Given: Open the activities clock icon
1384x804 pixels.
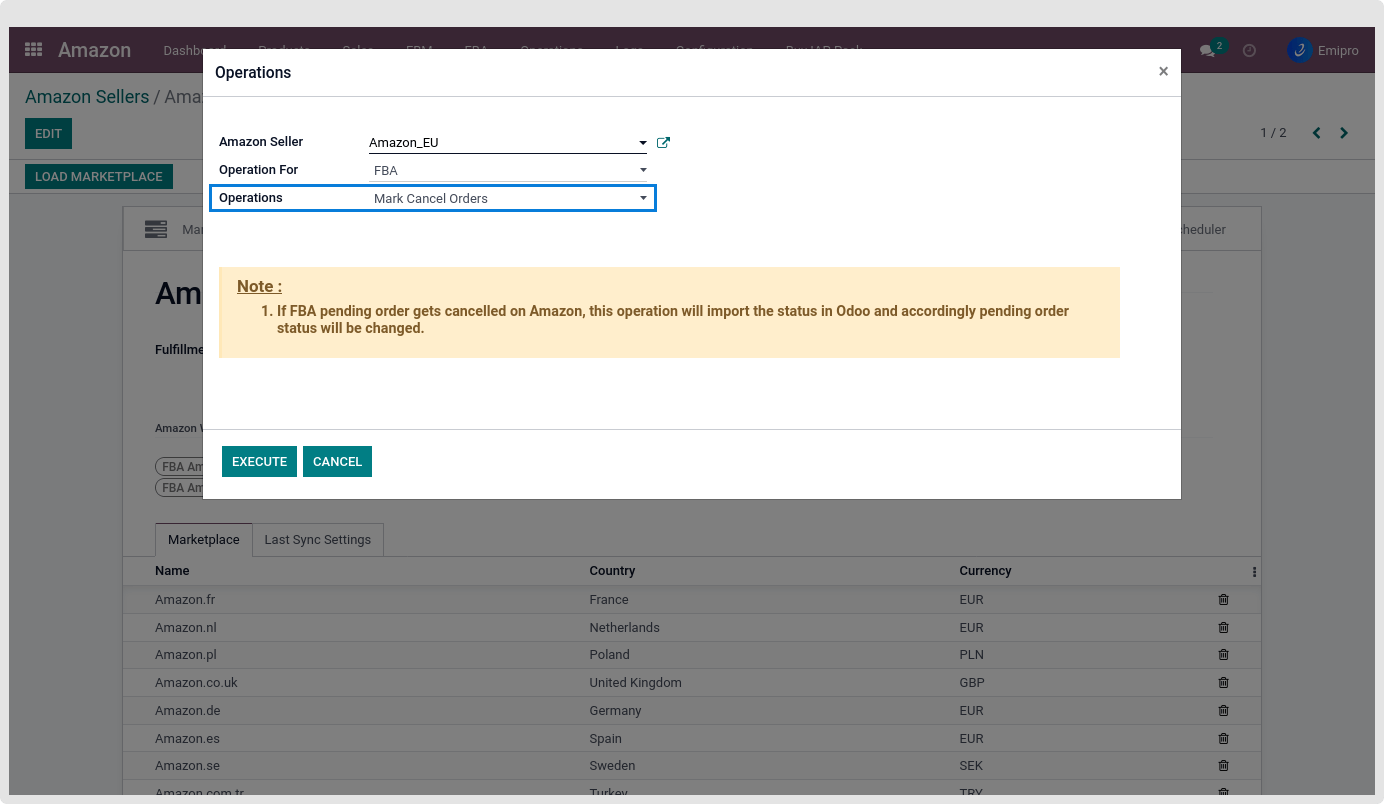Looking at the screenshot, I should click(x=1249, y=51).
